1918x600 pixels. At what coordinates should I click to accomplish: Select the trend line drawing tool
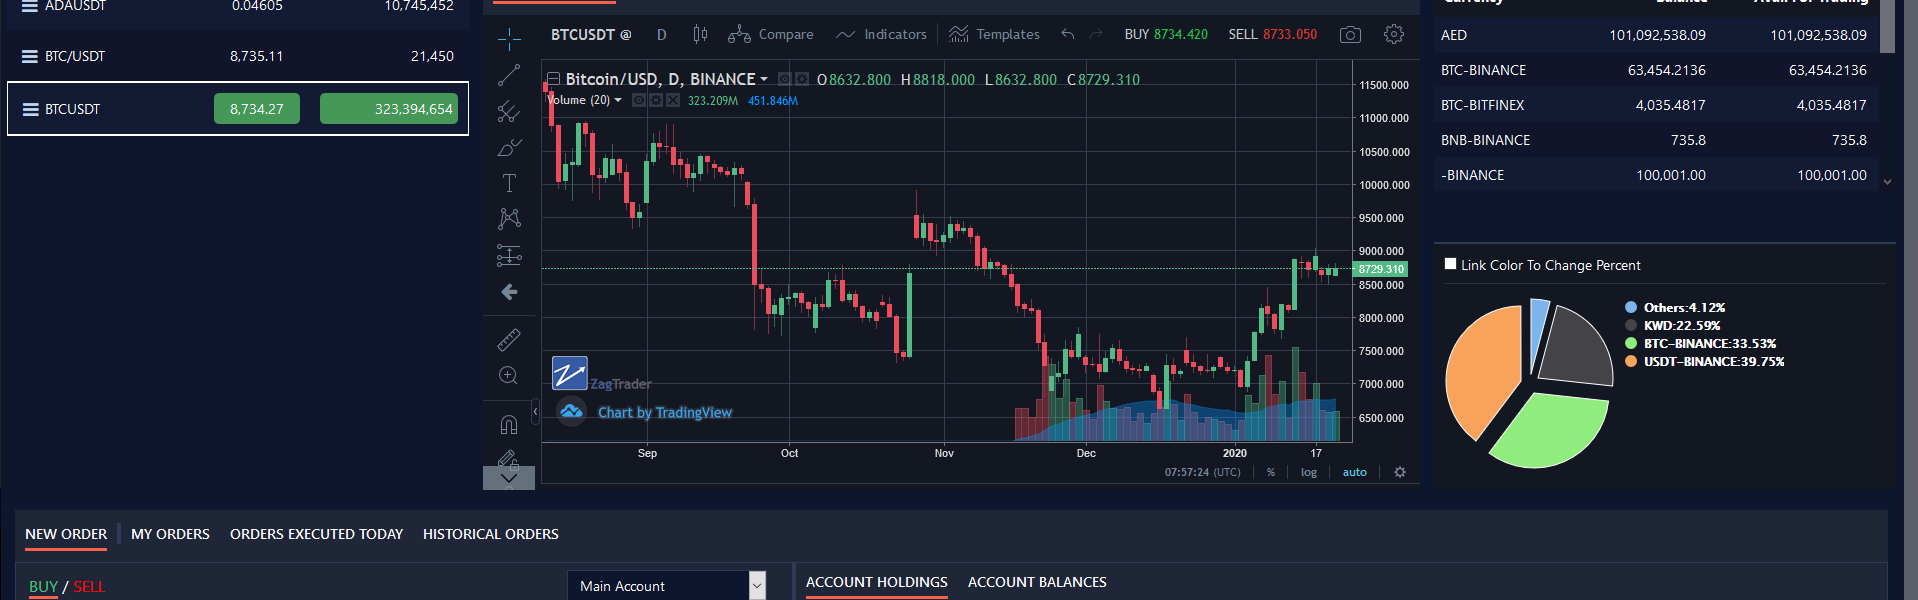point(509,75)
